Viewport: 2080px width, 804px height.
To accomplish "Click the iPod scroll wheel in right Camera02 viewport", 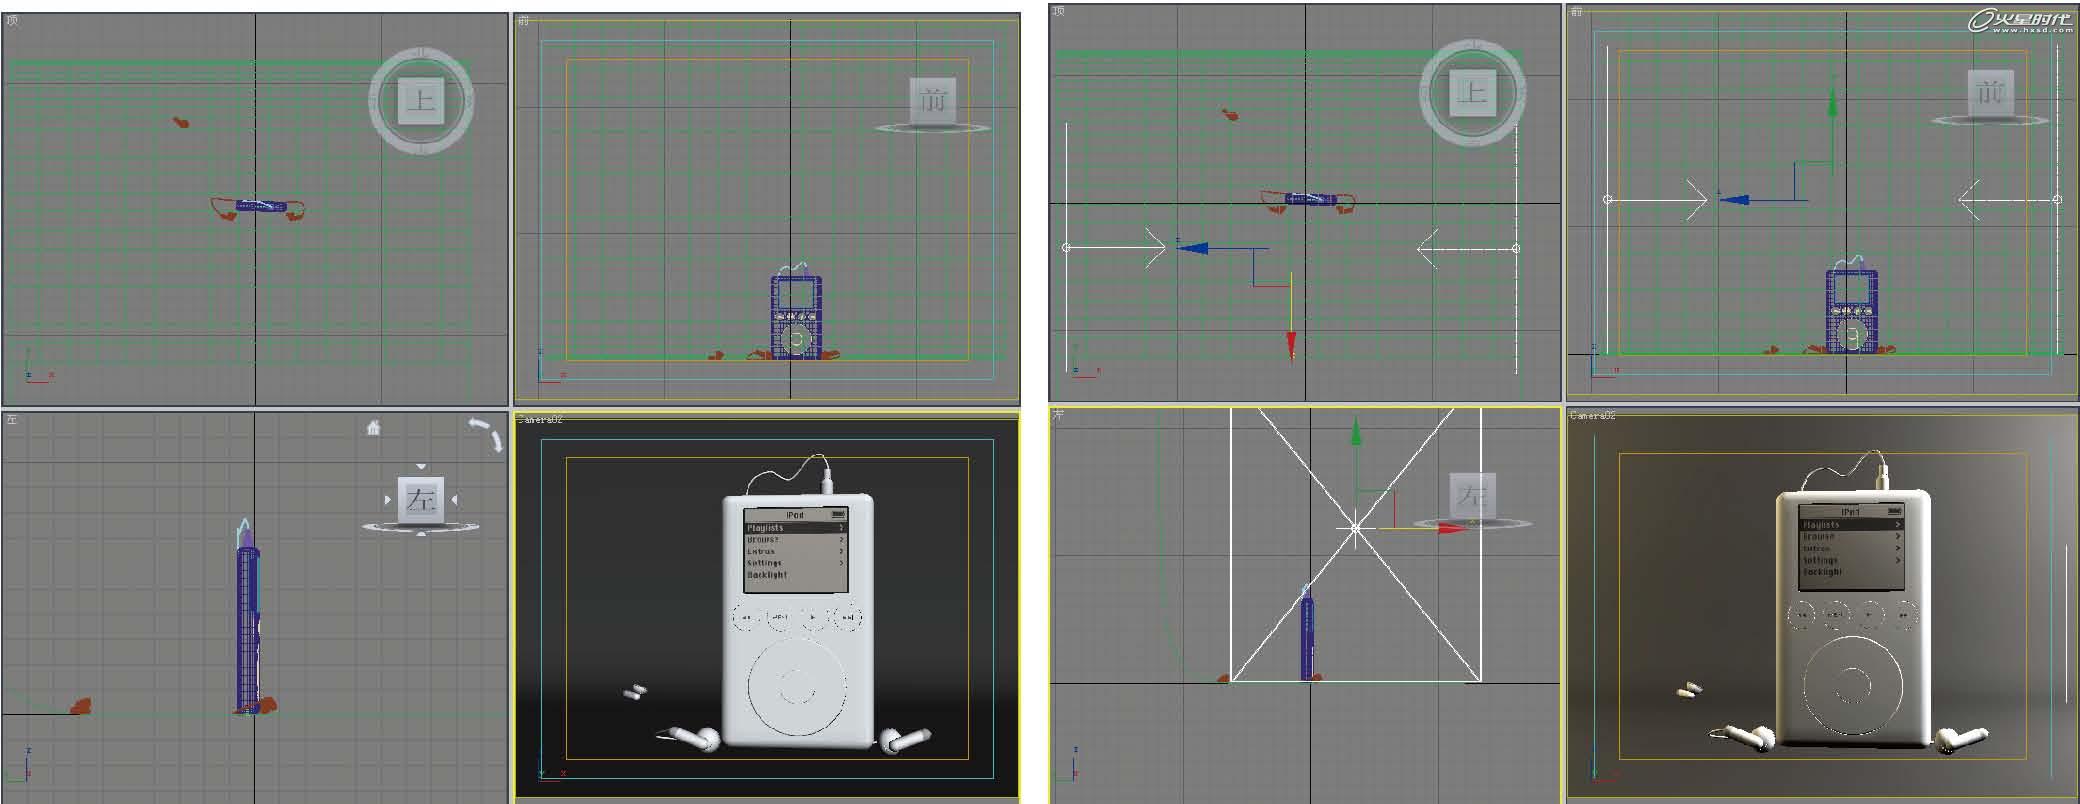I will pos(1852,685).
